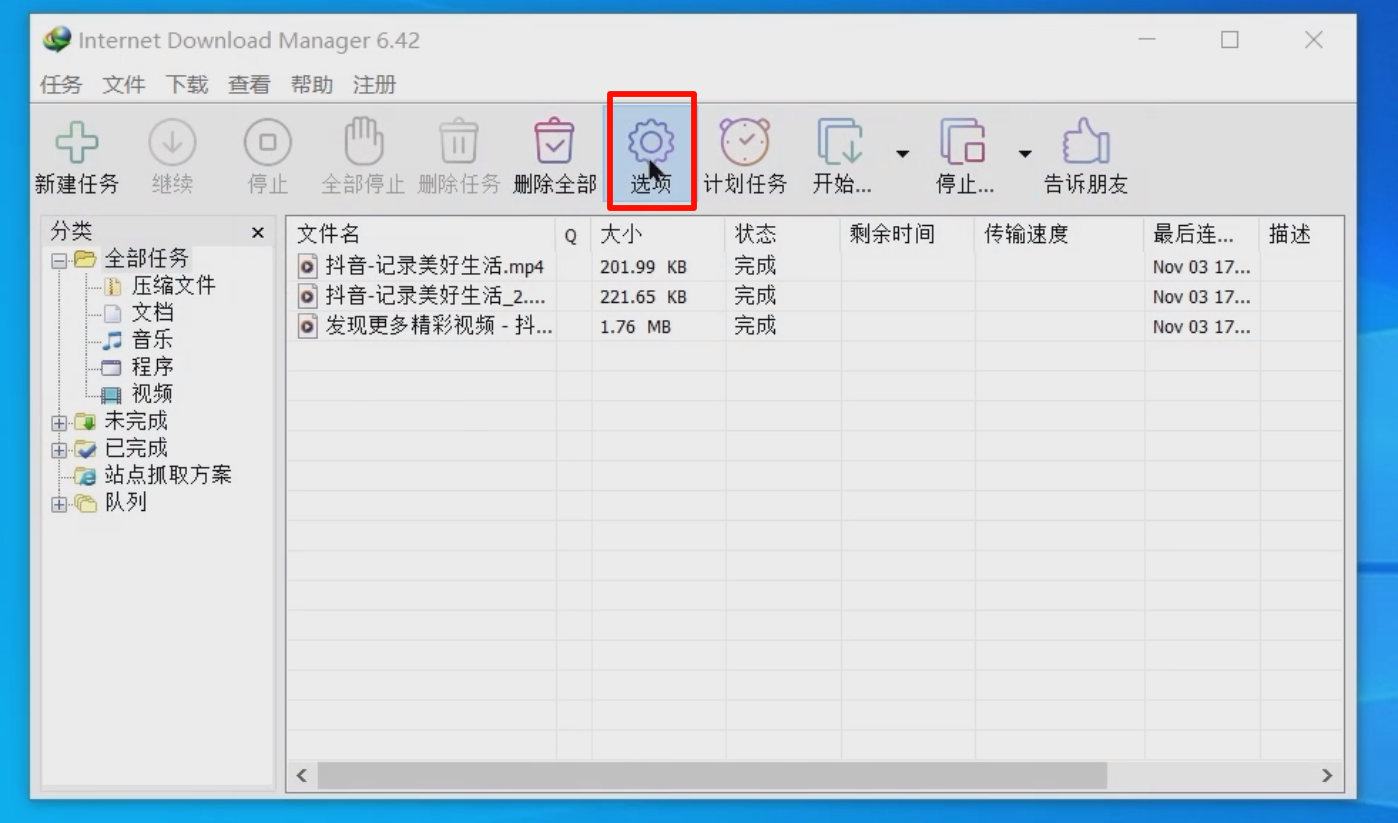The height and width of the screenshot is (823, 1398).
Task: Expand the 已完成 tree node
Action: 59,449
